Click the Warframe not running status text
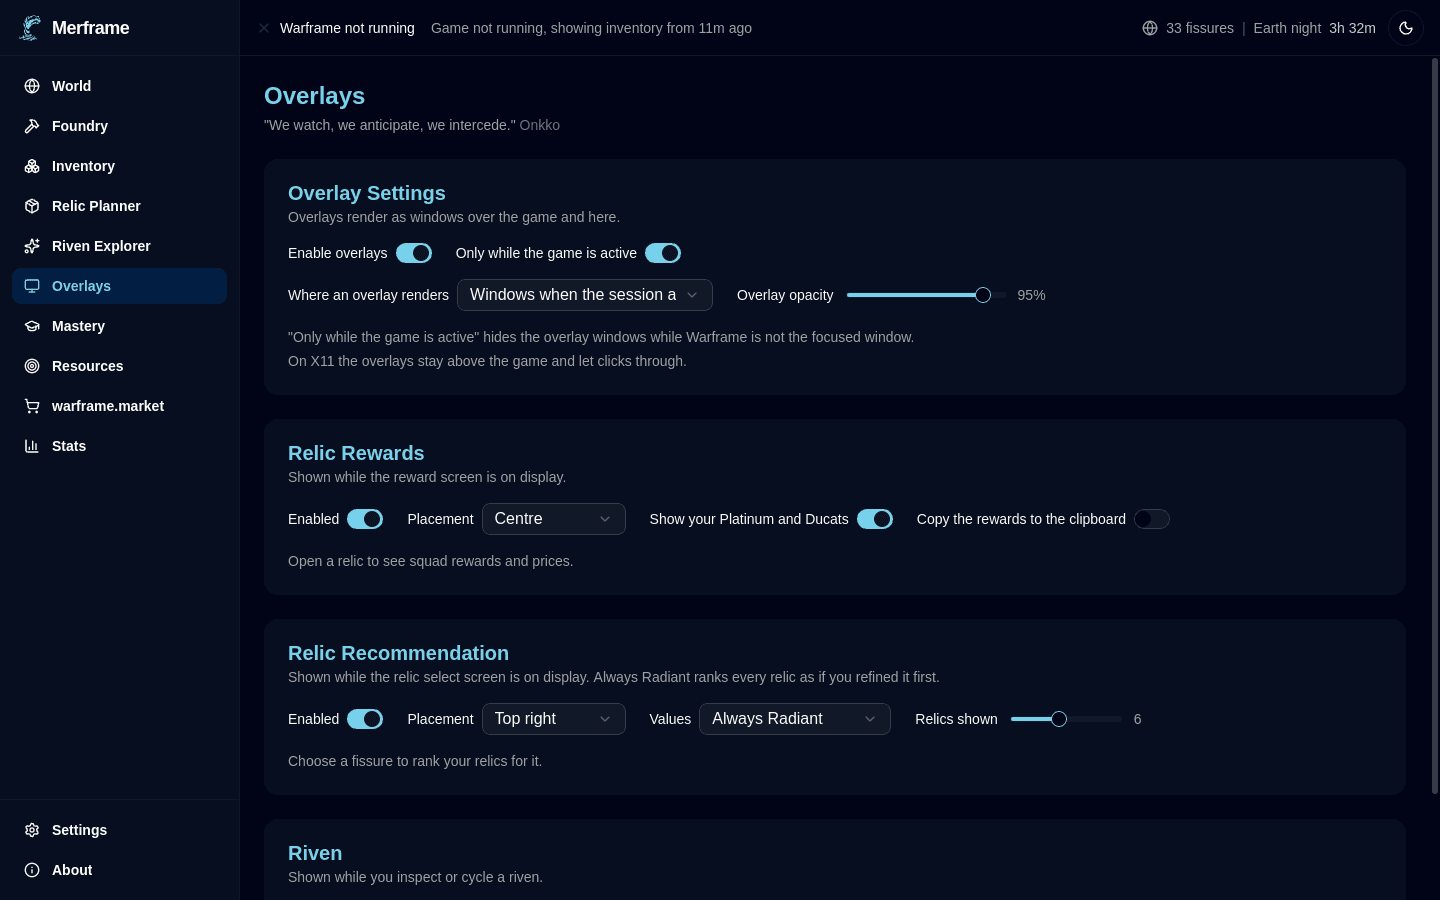This screenshot has width=1440, height=900. pyautogui.click(x=347, y=28)
